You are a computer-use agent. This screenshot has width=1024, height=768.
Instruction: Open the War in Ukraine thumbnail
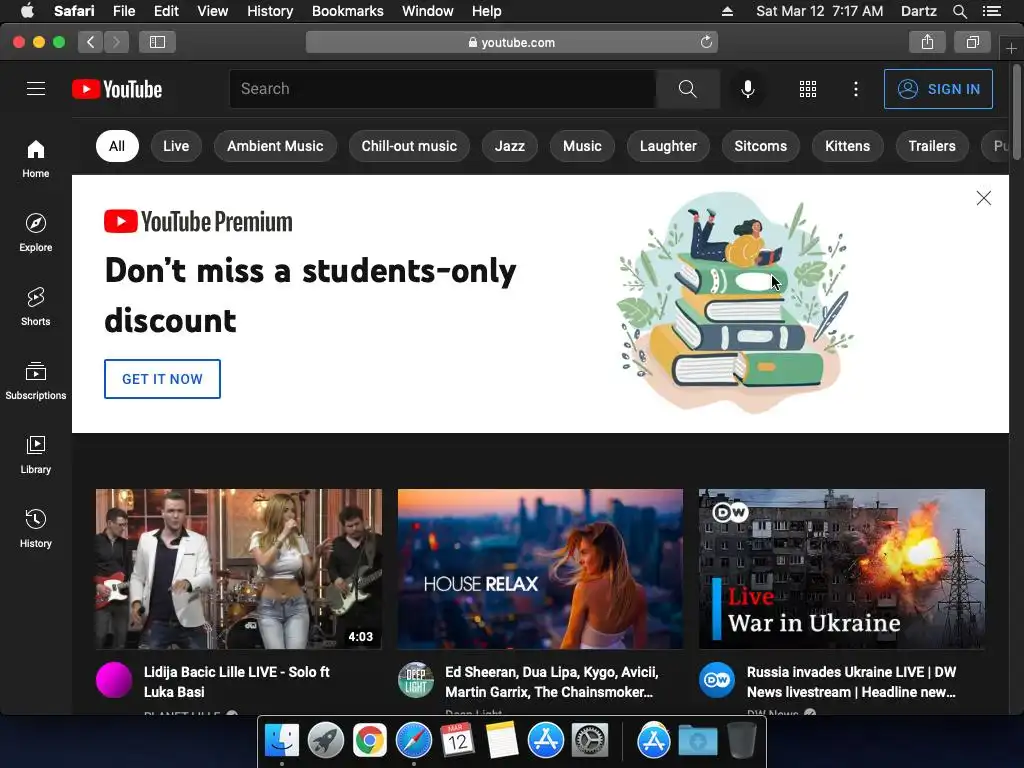[842, 569]
